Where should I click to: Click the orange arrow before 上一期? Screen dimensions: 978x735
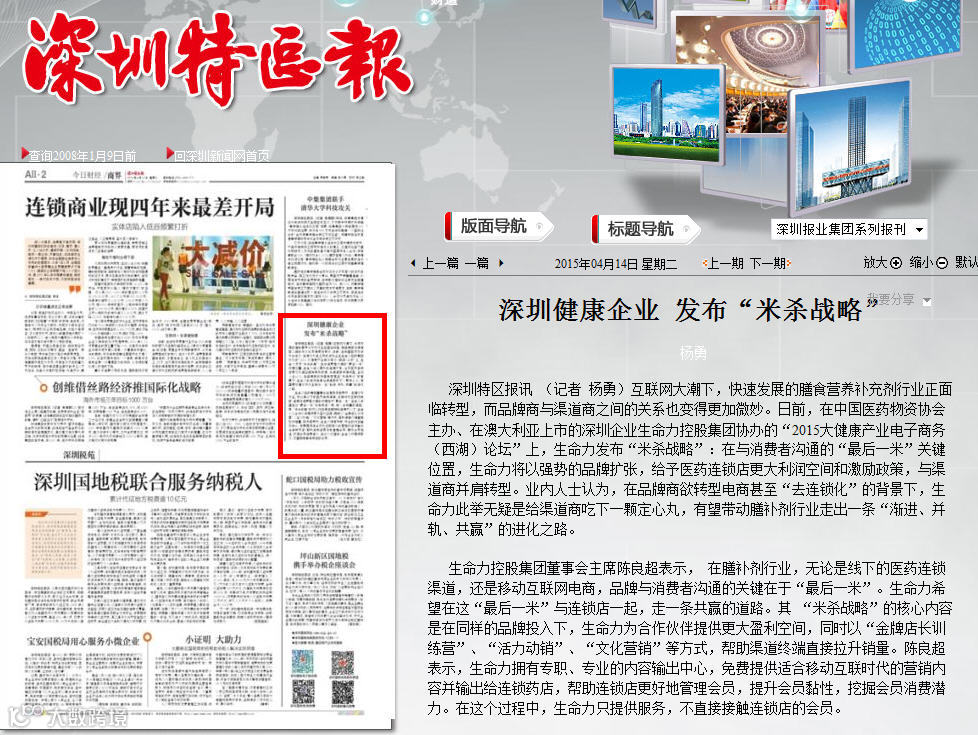click(705, 263)
